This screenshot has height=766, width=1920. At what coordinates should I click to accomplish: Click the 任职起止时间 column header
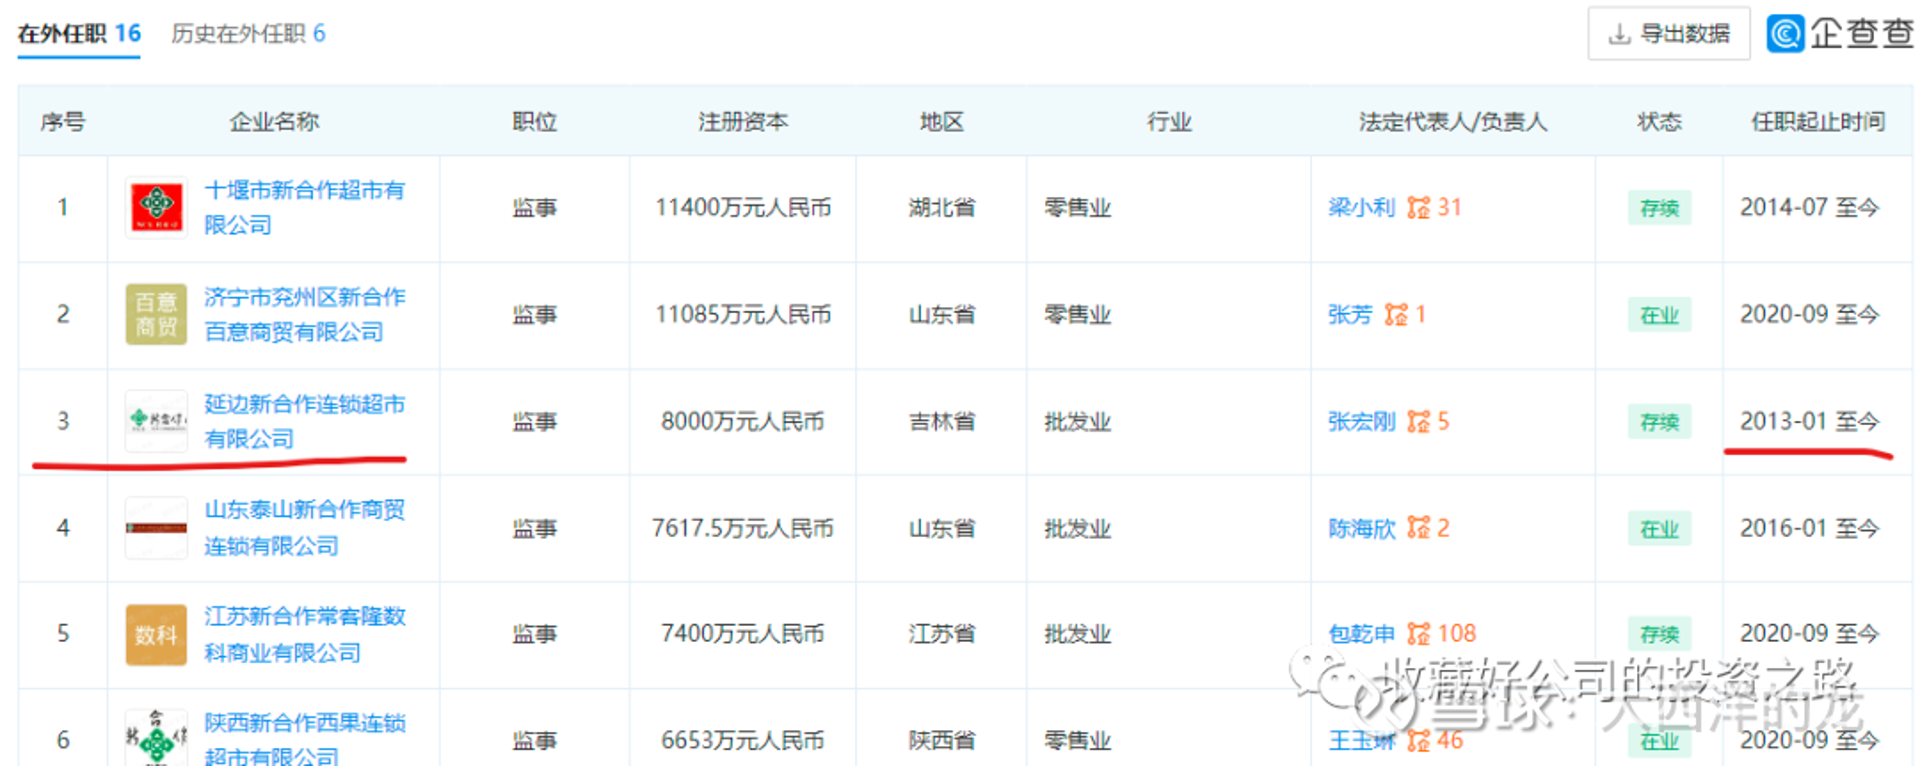tap(1818, 121)
